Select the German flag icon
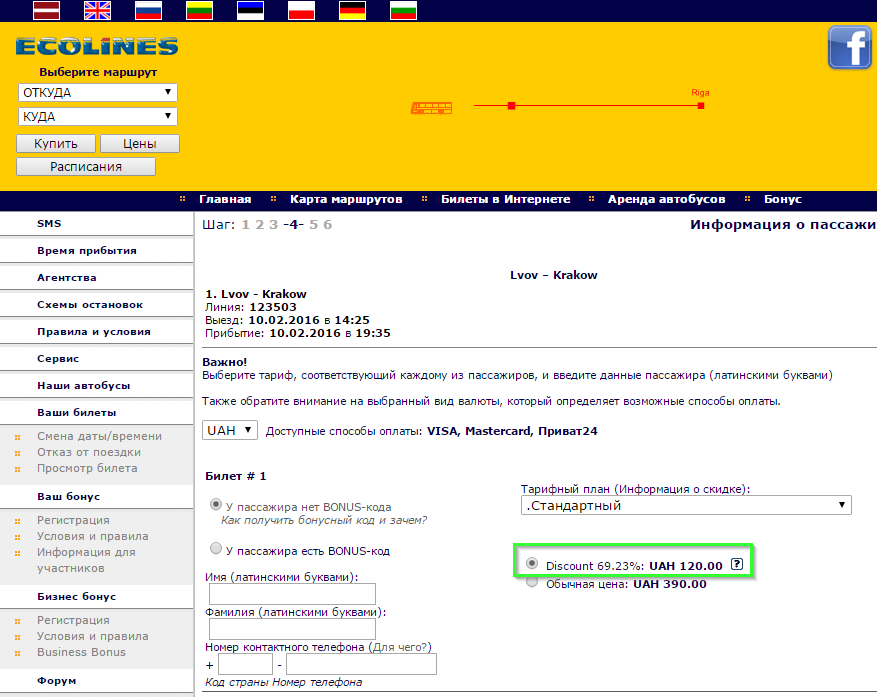 353,11
